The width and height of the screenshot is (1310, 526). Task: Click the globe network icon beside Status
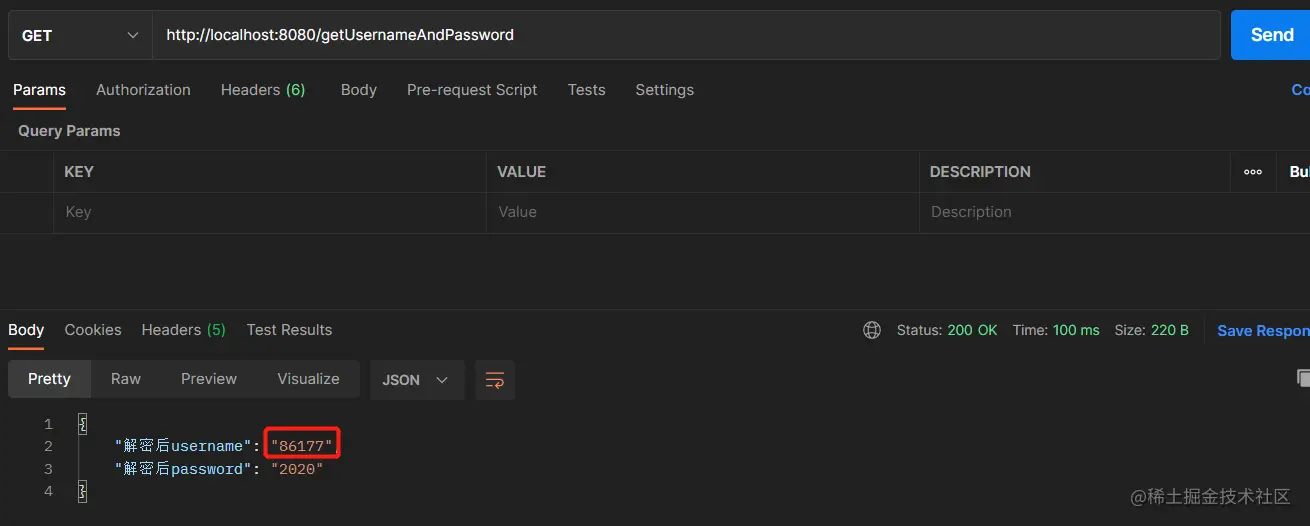(872, 330)
